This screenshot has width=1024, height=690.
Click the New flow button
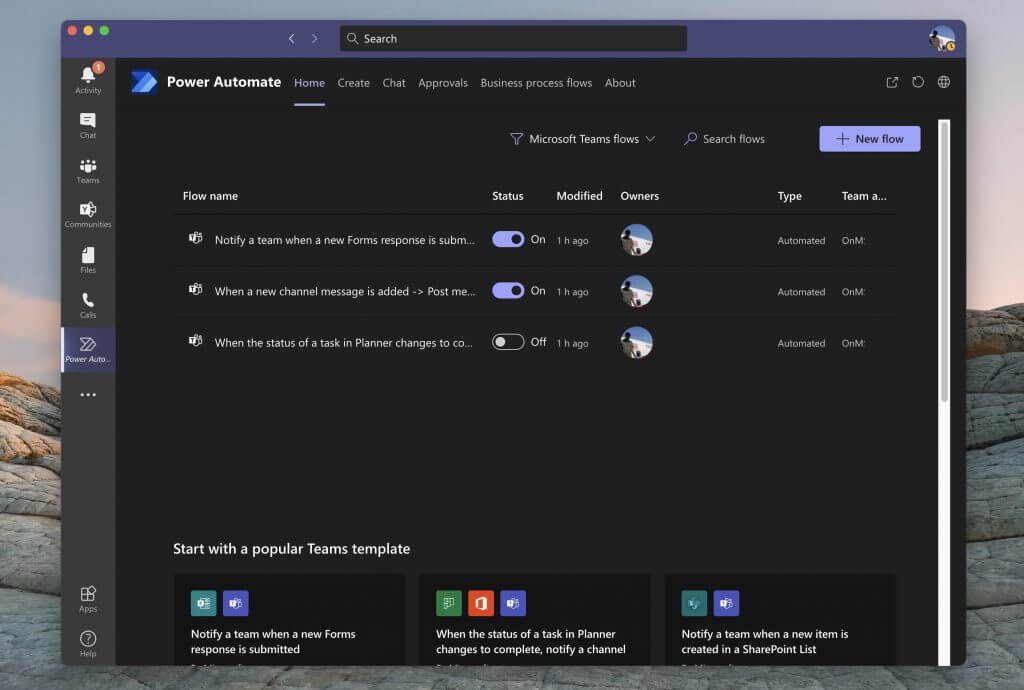(869, 138)
